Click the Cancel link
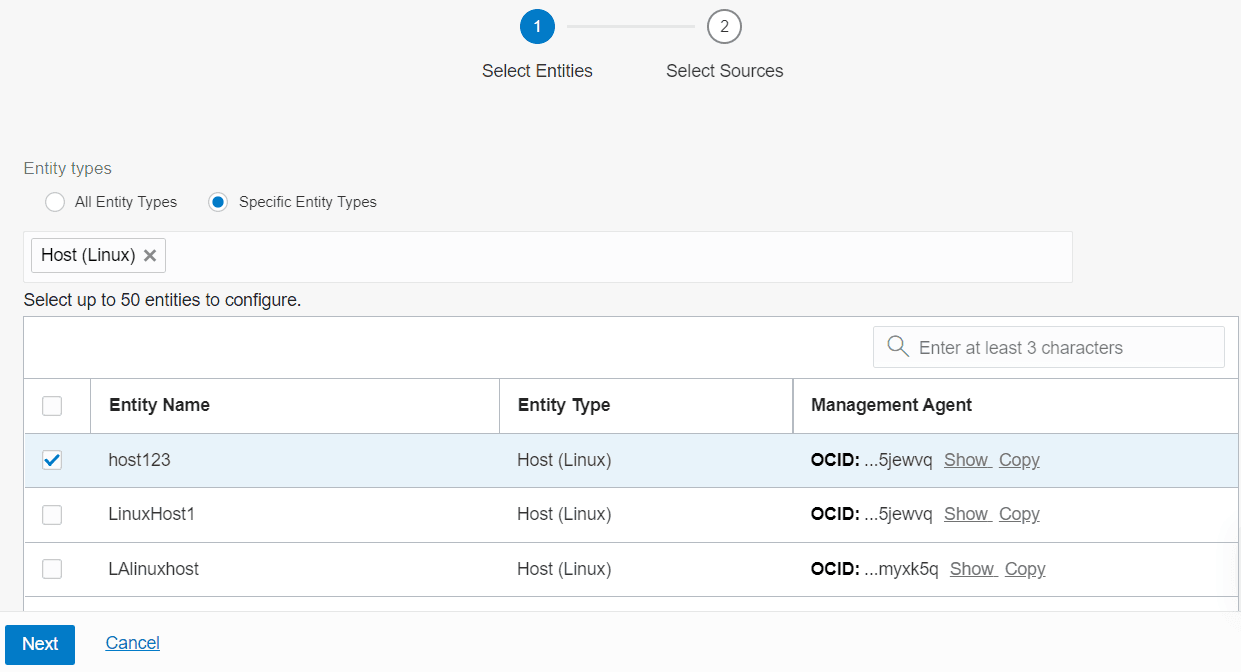This screenshot has height=672, width=1241. tap(133, 643)
